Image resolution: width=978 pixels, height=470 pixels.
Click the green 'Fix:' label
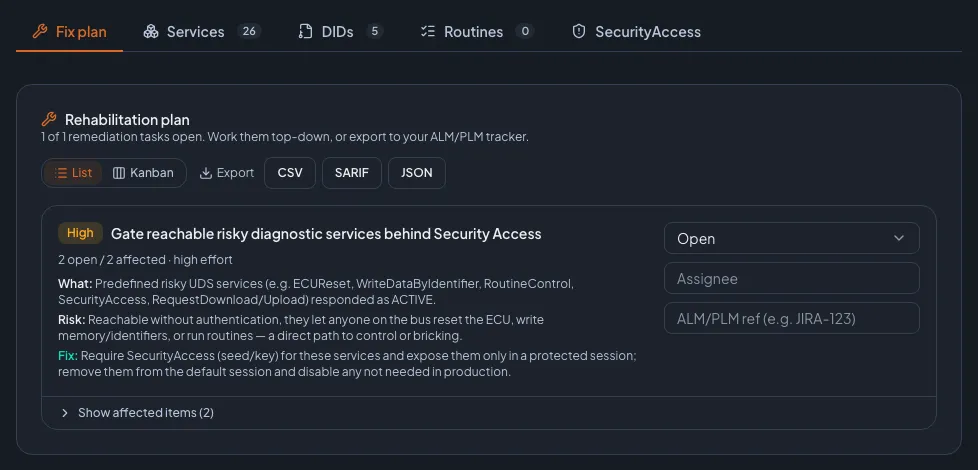coord(68,356)
